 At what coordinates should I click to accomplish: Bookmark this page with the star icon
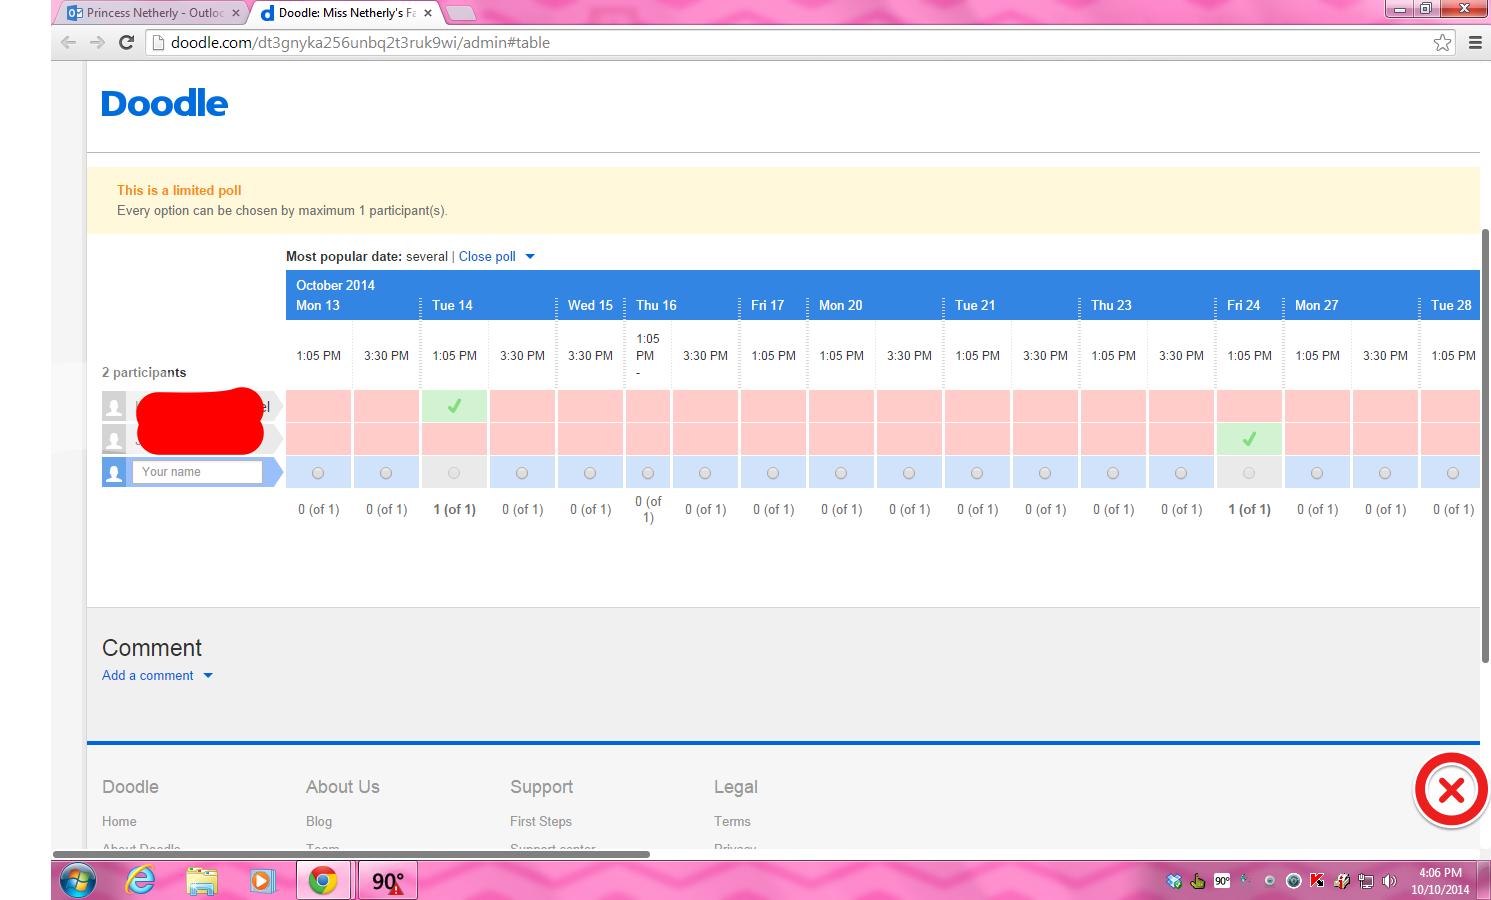coord(1442,42)
